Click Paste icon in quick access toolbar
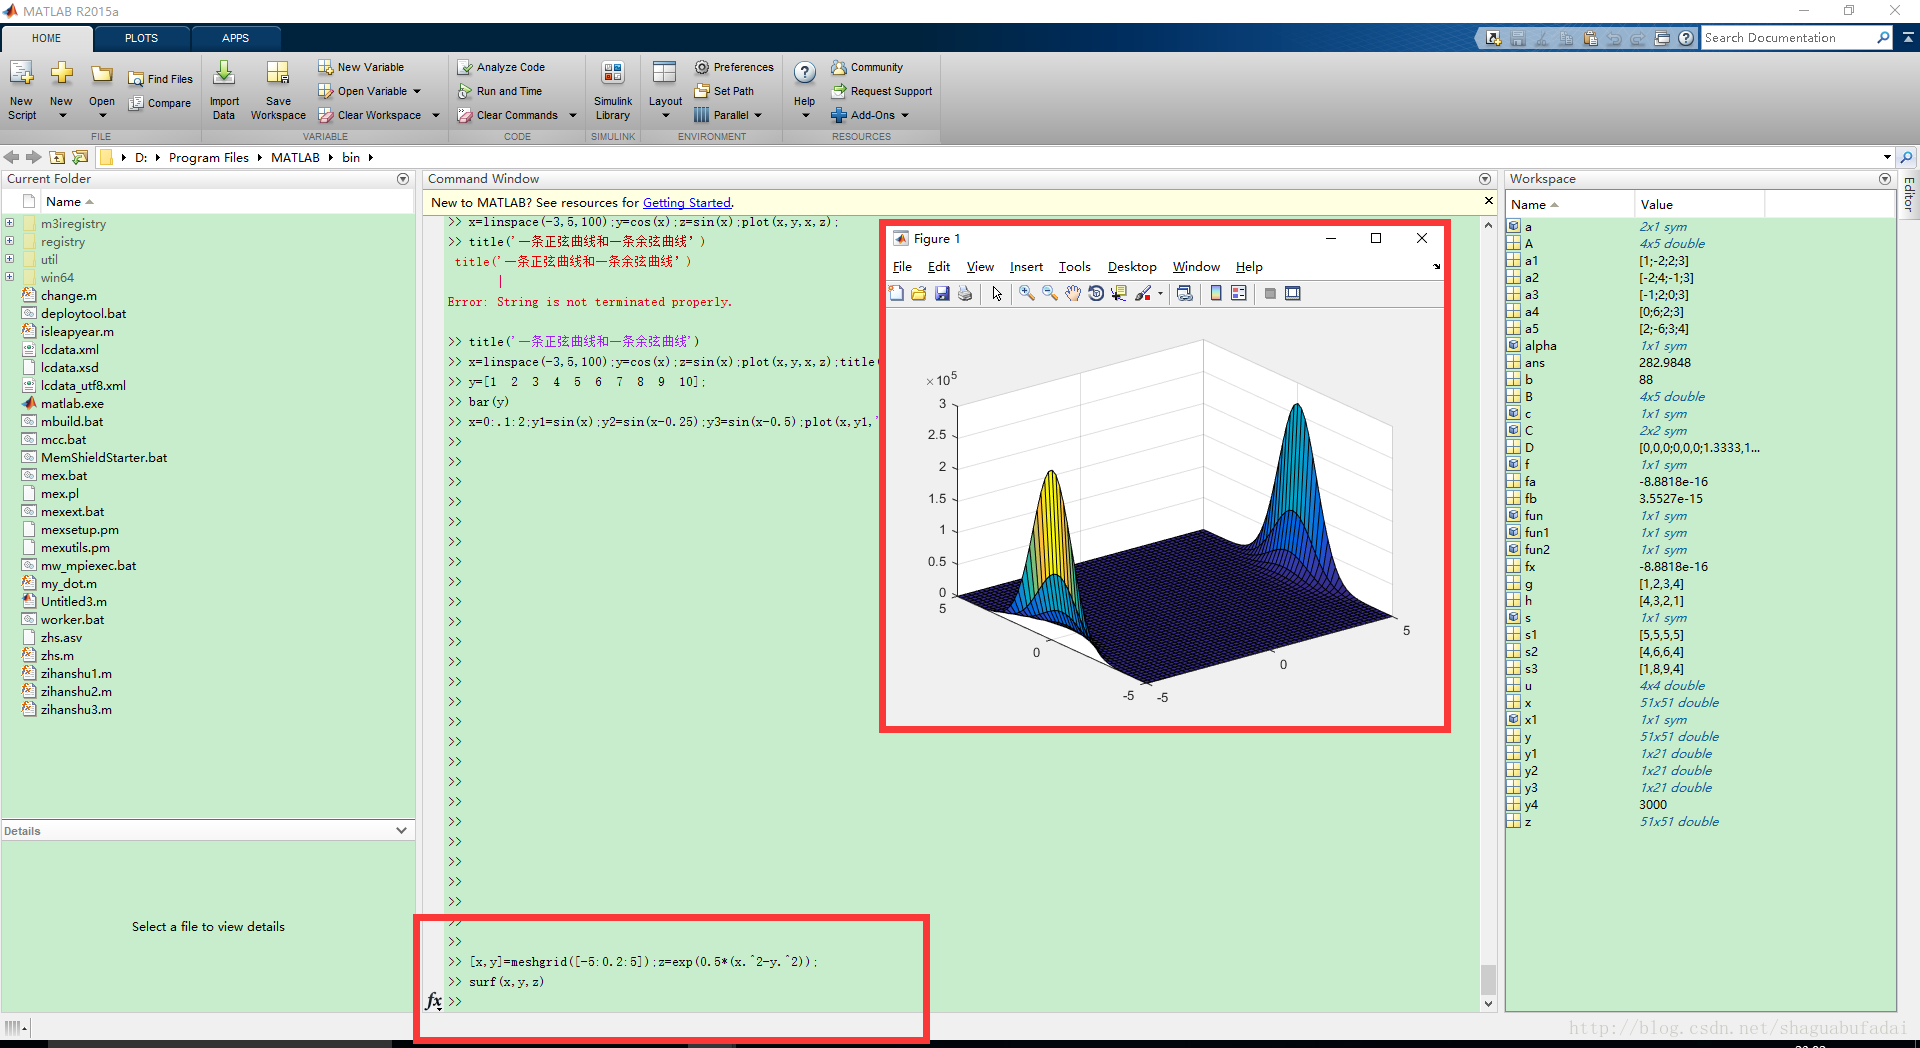 click(1590, 38)
